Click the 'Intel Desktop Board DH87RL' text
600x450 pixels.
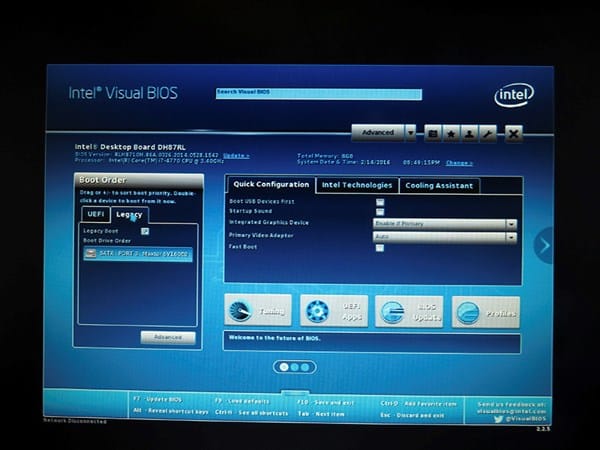[x=130, y=147]
